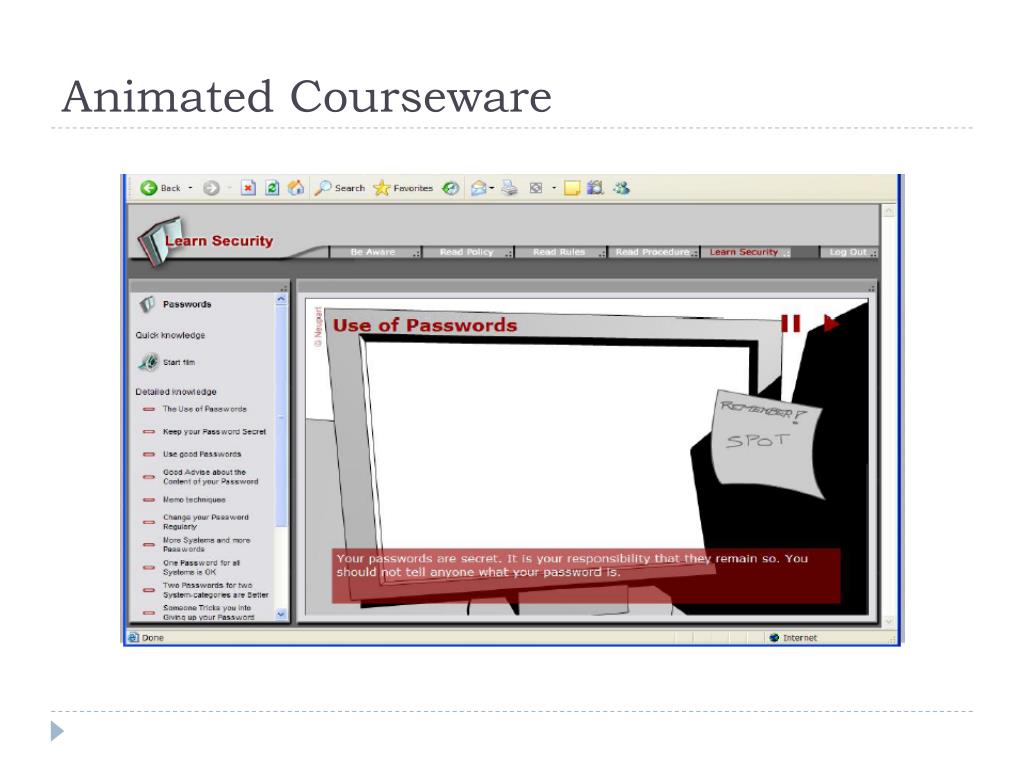The width and height of the screenshot is (1024, 768).
Task: Click the Detailed knowledge heading
Action: pyautogui.click(x=176, y=392)
